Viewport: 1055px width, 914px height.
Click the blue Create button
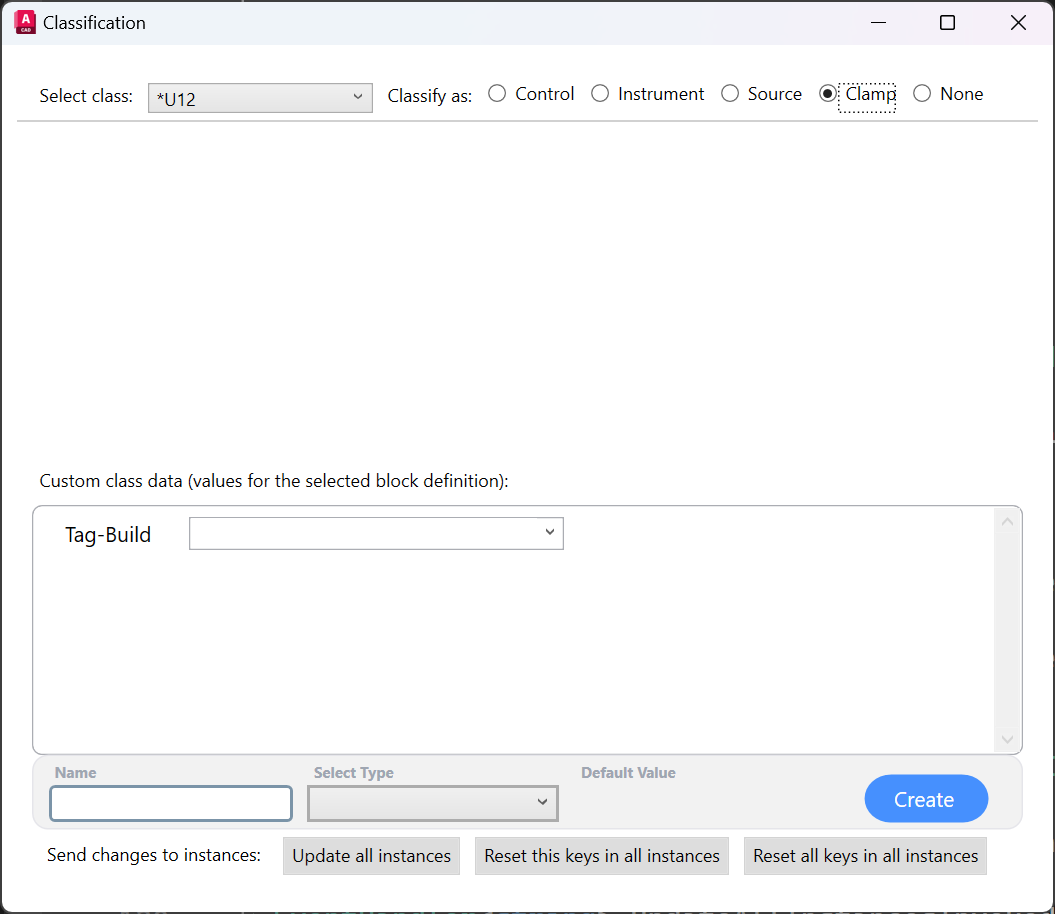926,799
